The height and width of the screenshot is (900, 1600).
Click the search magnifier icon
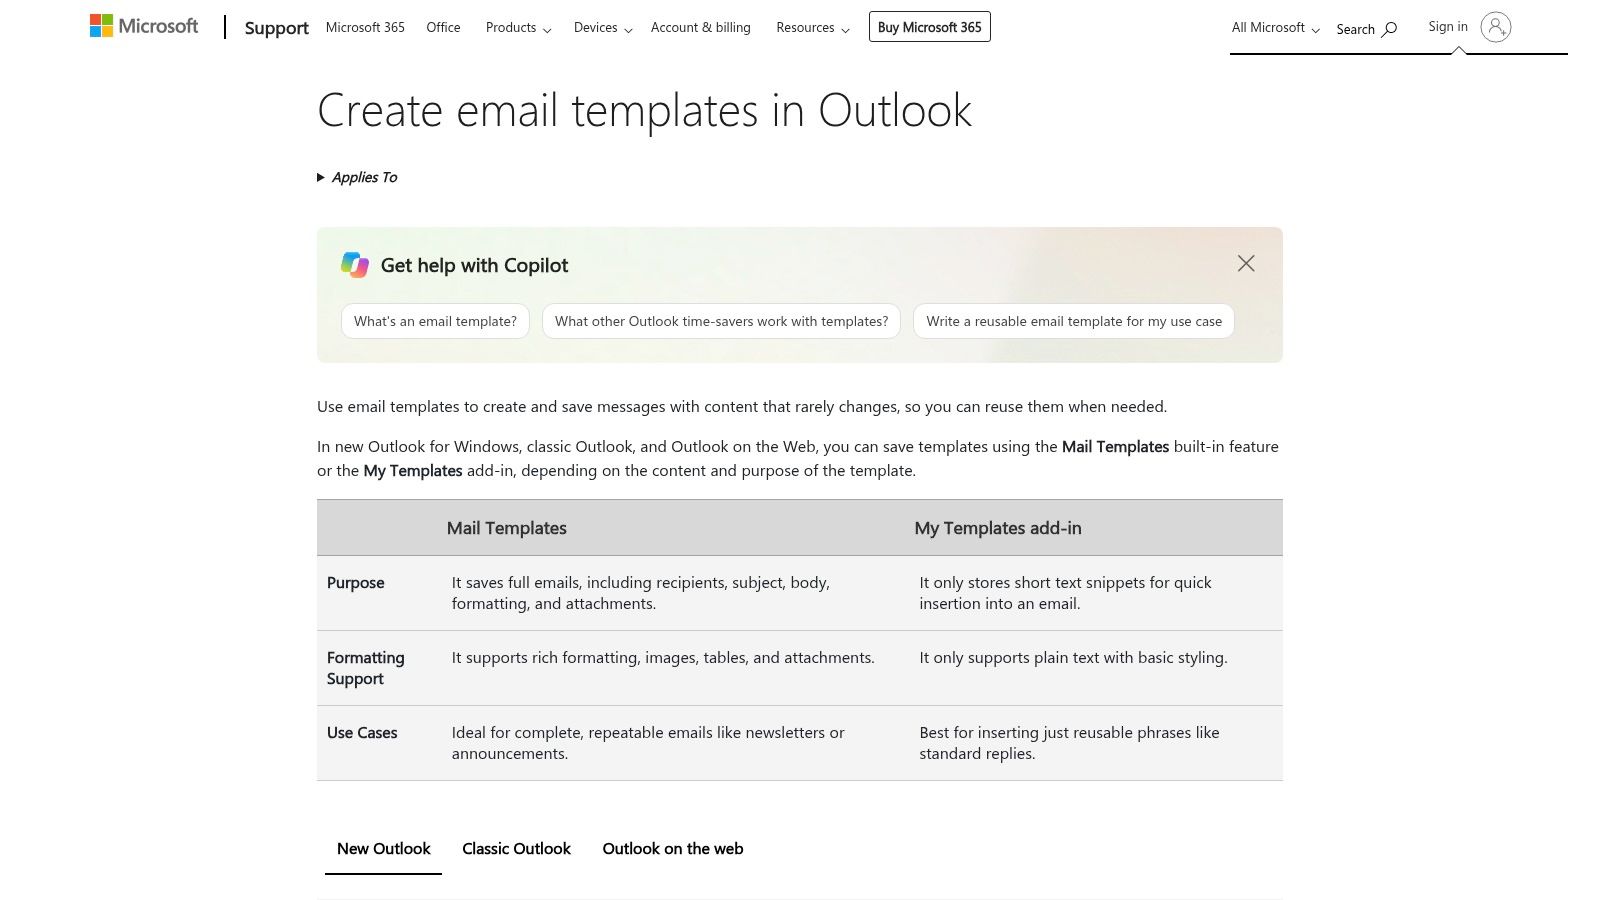tap(1389, 29)
